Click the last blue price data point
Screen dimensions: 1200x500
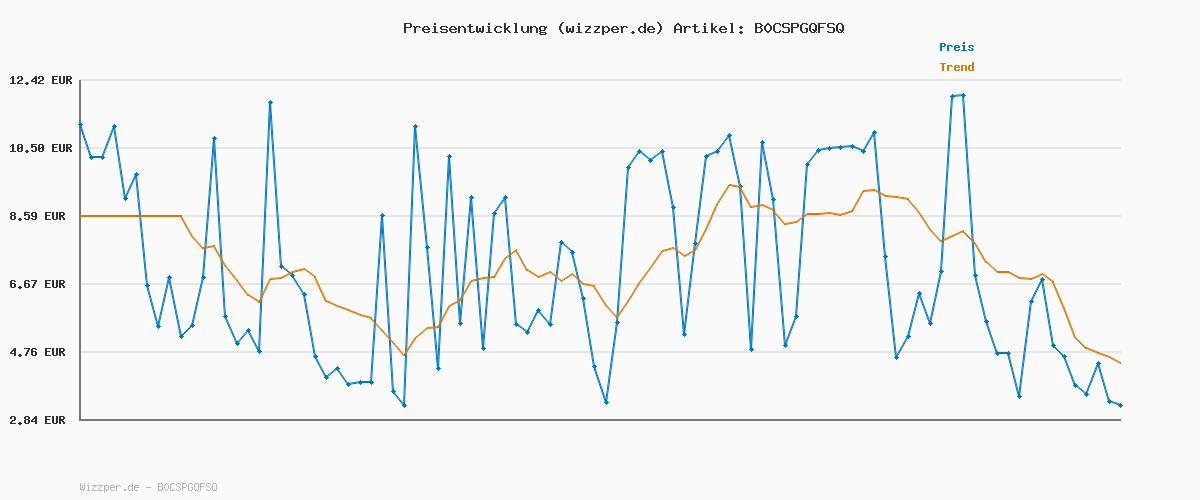coord(1120,405)
